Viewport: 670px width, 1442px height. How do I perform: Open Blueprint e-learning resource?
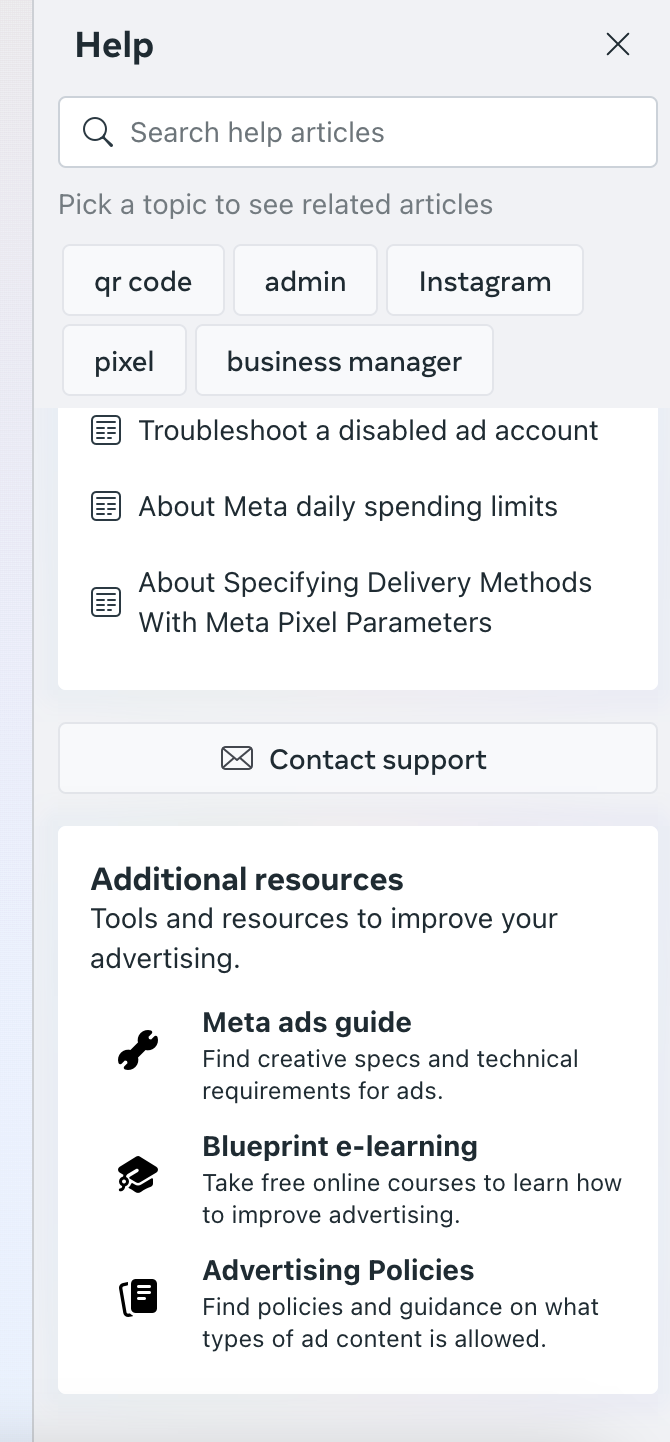click(340, 1146)
